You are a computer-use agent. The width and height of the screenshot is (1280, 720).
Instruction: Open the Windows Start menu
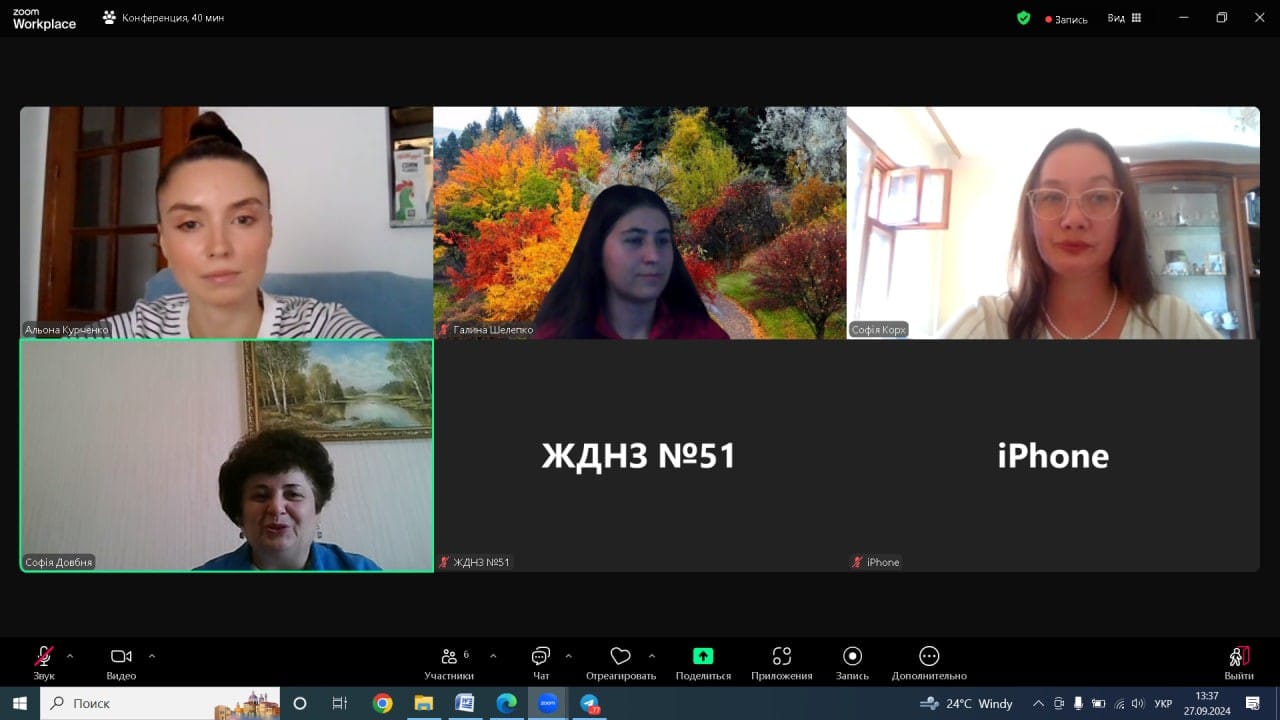[x=19, y=703]
